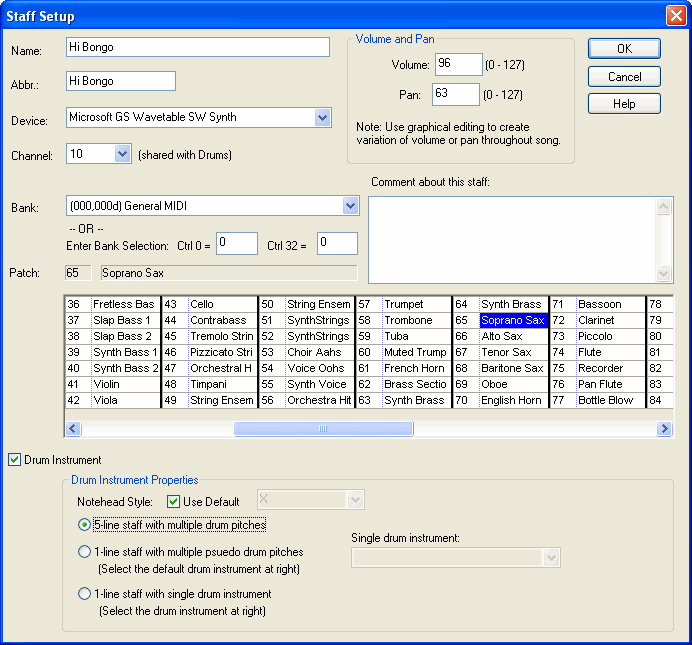Click the OK button
The width and height of the screenshot is (692, 645).
(624, 49)
